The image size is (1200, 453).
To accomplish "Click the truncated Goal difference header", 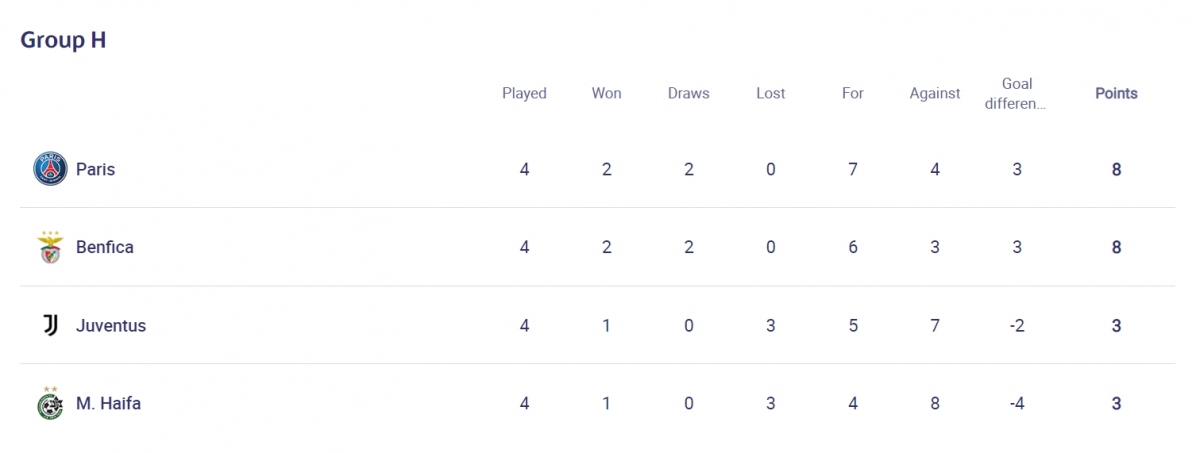I will click(x=1016, y=93).
